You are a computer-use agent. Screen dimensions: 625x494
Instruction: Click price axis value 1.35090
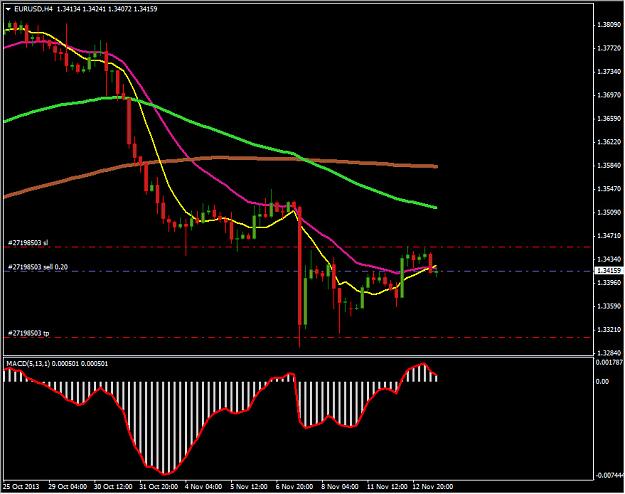(609, 213)
